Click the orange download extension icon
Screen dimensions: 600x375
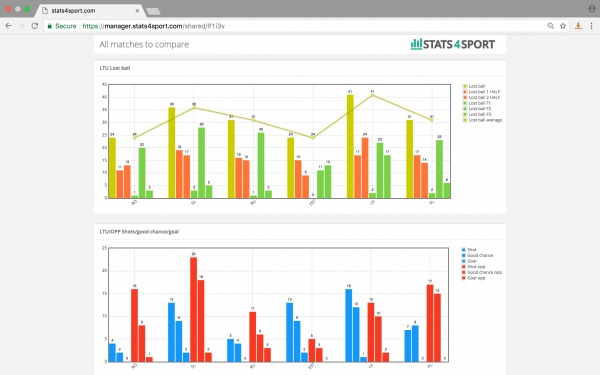[578, 26]
